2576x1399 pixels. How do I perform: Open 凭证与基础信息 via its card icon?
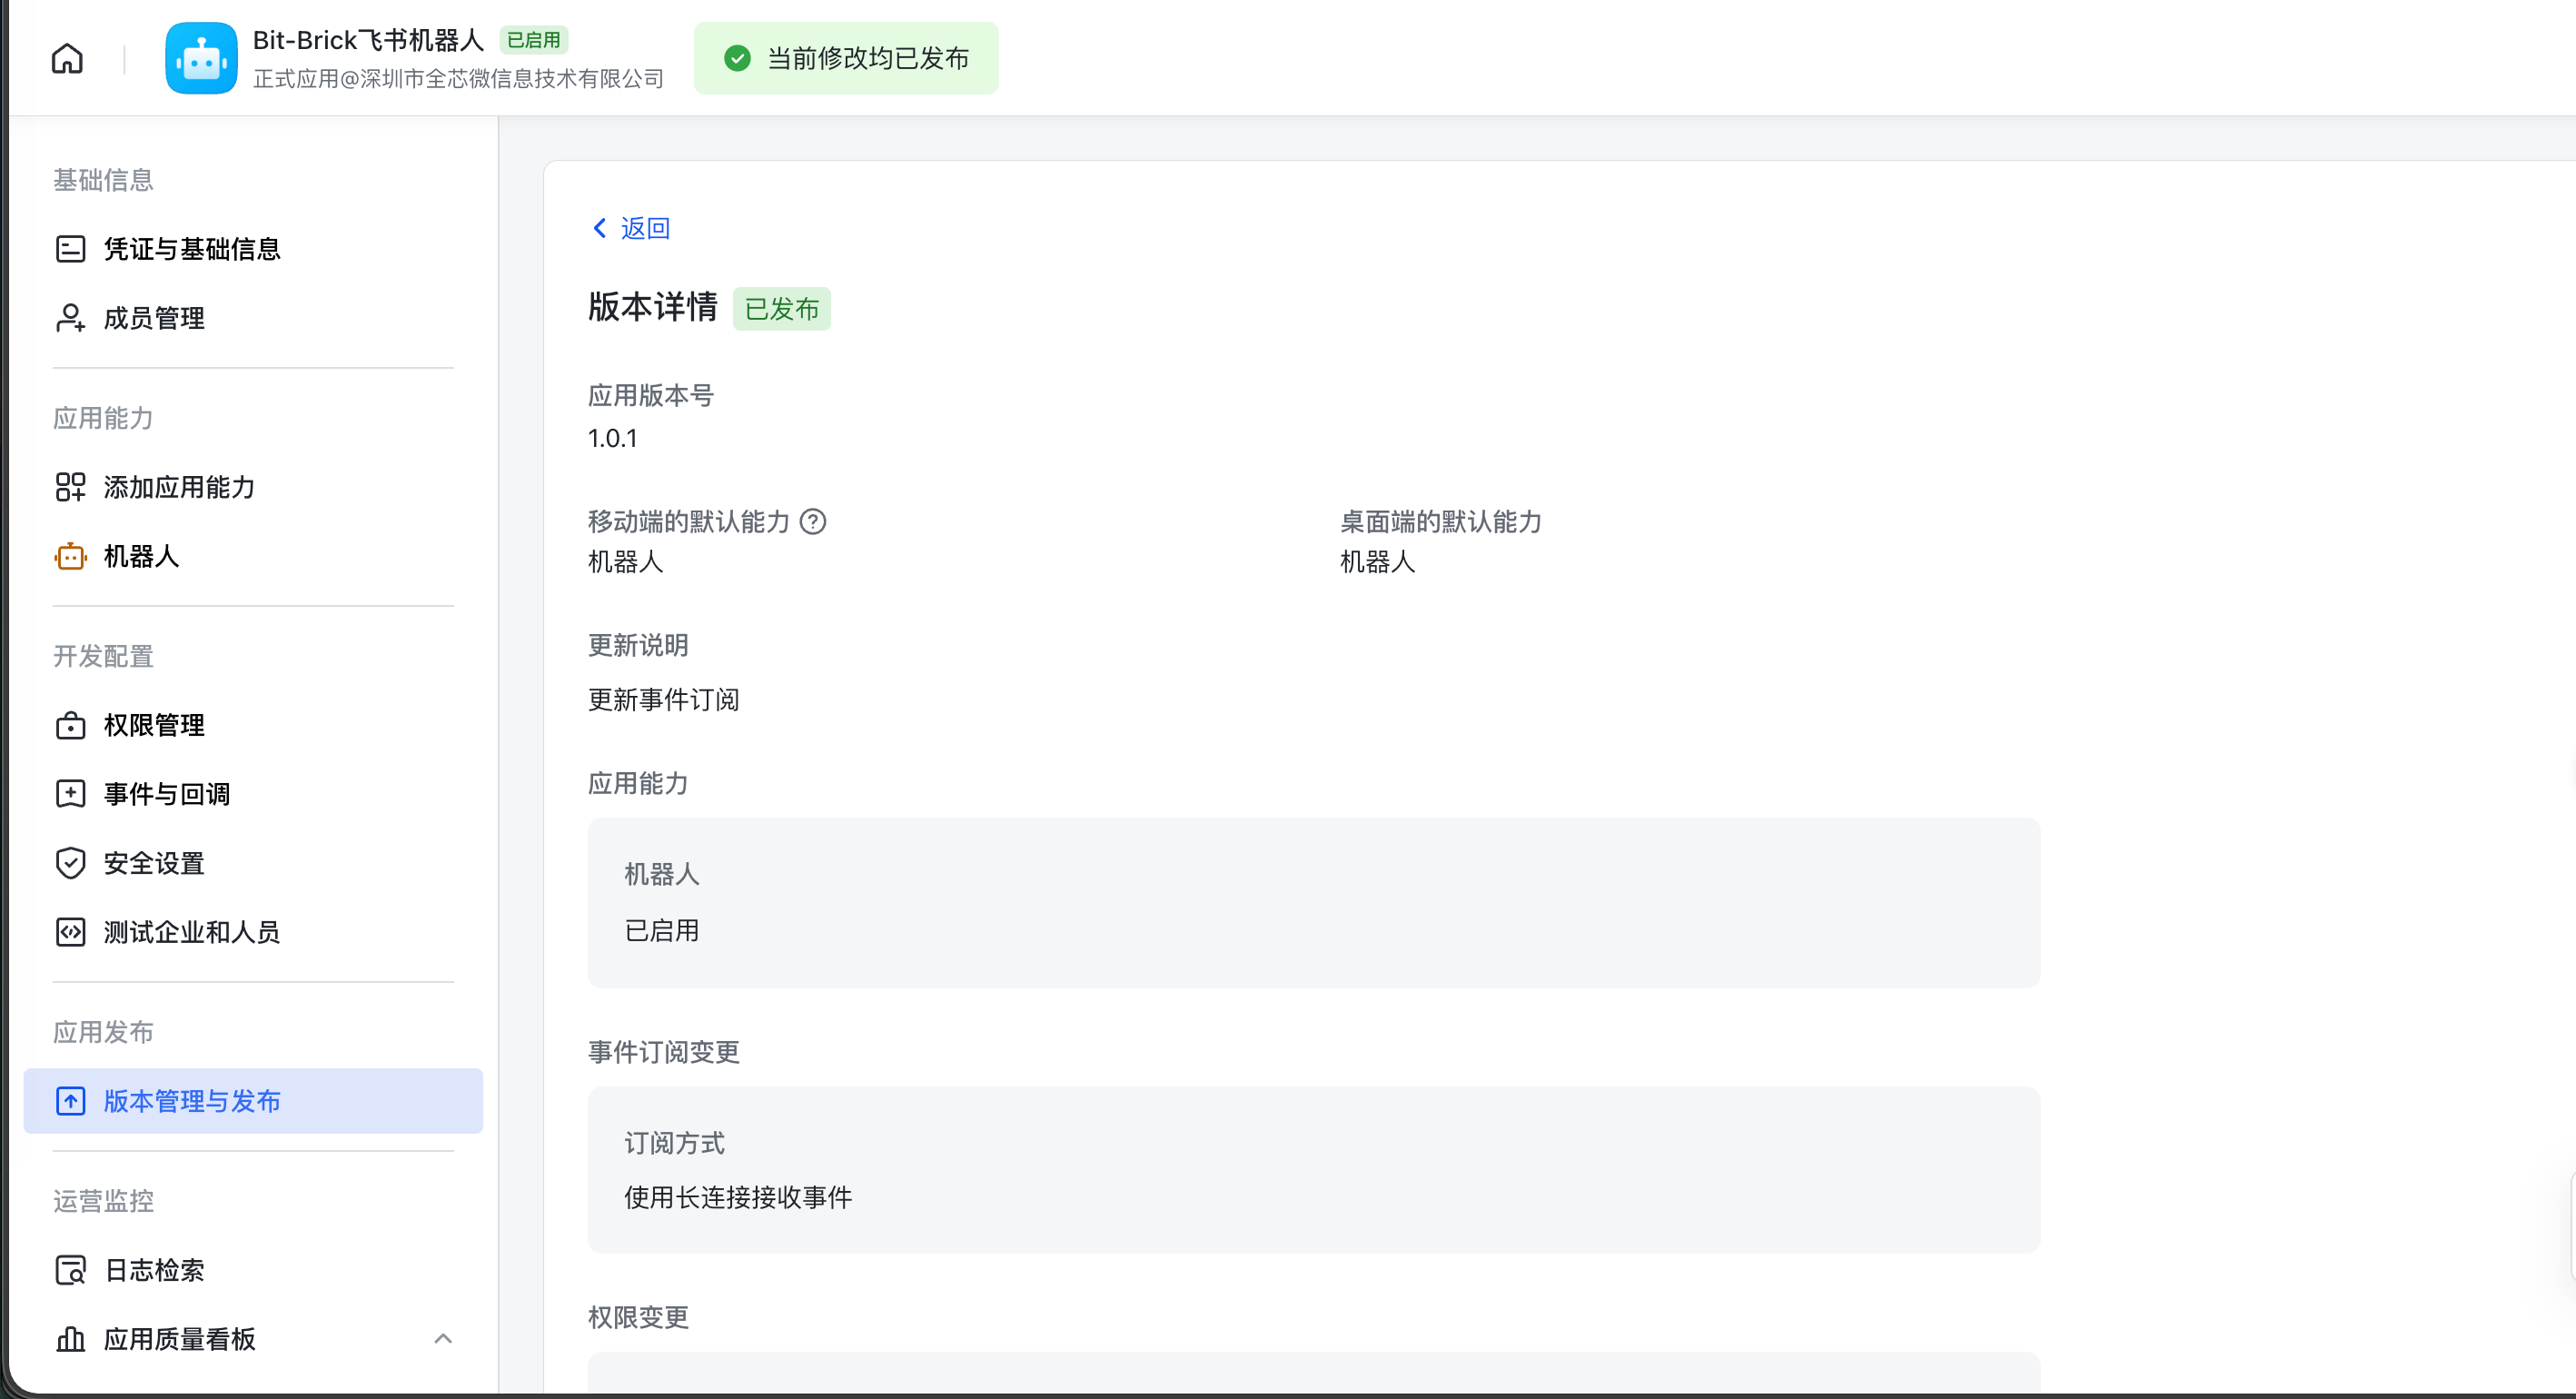click(x=70, y=249)
